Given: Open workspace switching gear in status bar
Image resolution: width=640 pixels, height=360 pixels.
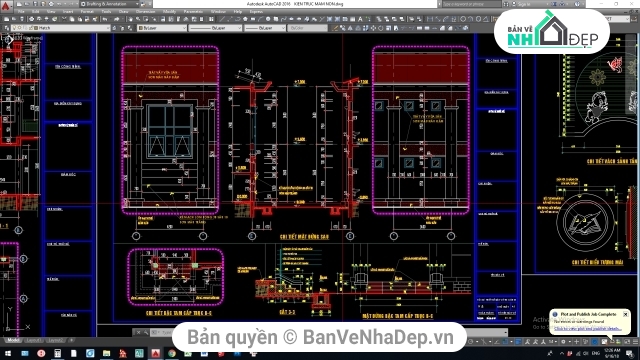Looking at the screenshot, I should tap(563, 342).
